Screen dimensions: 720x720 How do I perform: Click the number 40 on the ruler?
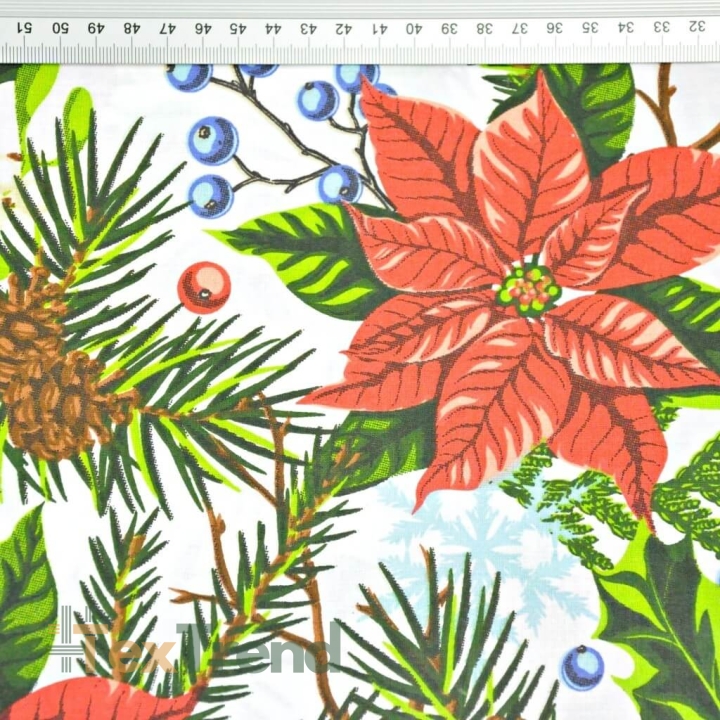(414, 28)
